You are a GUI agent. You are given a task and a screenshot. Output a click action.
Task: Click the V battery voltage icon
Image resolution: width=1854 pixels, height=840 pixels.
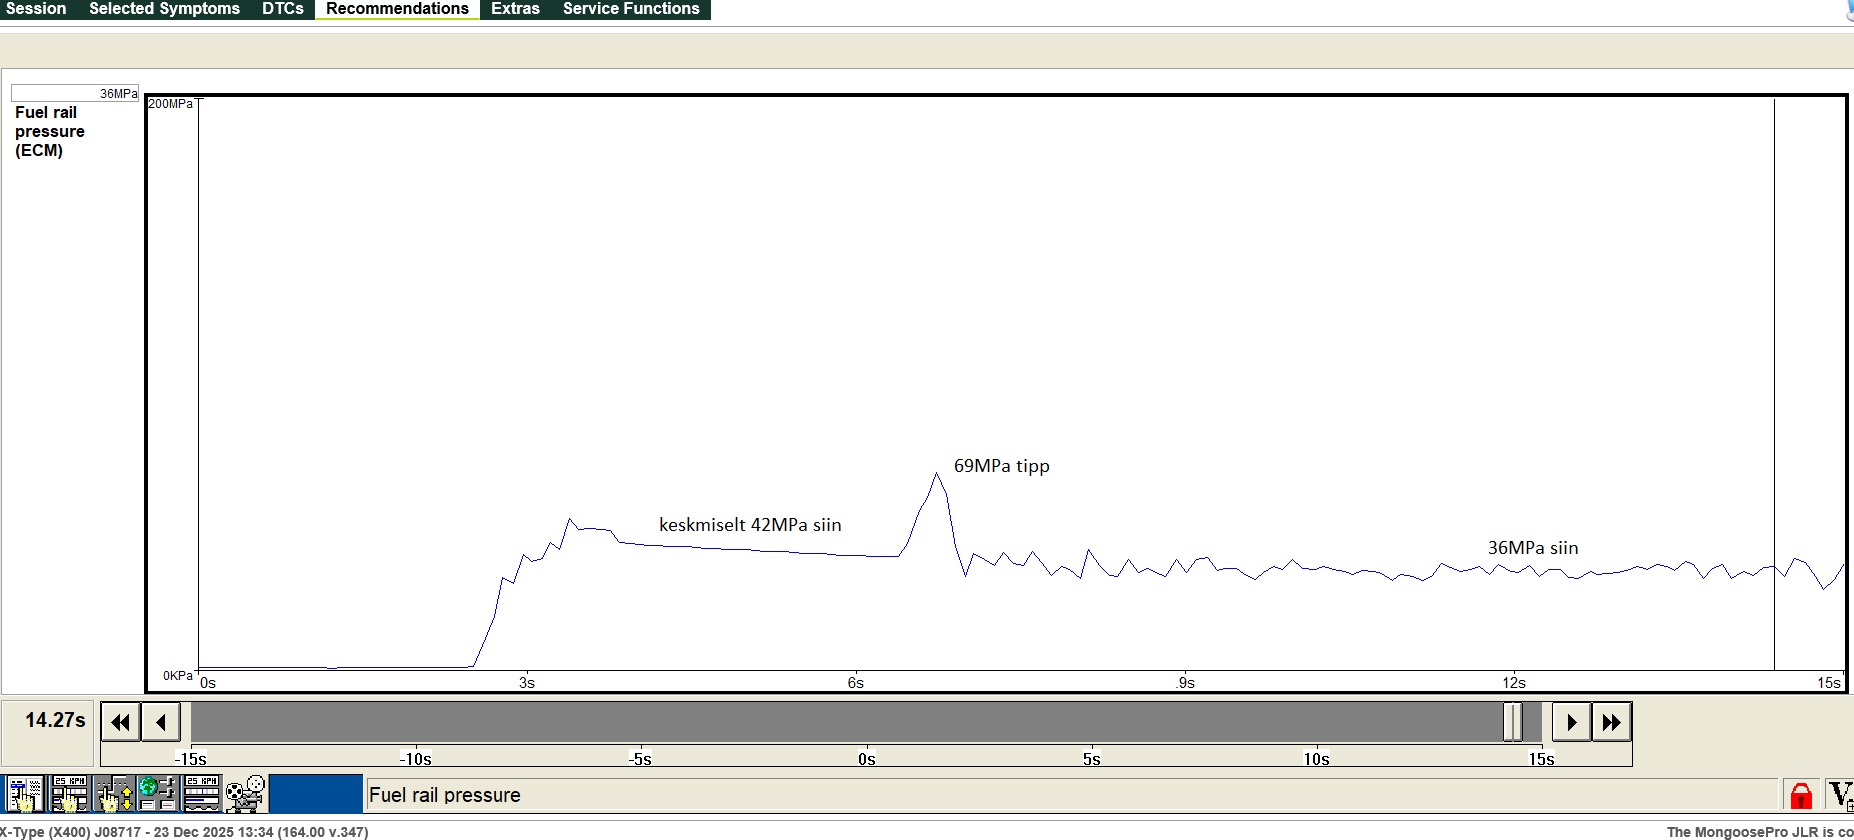(1839, 795)
